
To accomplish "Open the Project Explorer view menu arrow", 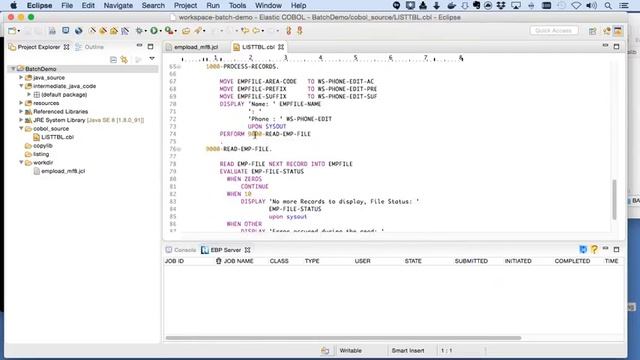I will pyautogui.click(x=152, y=59).
